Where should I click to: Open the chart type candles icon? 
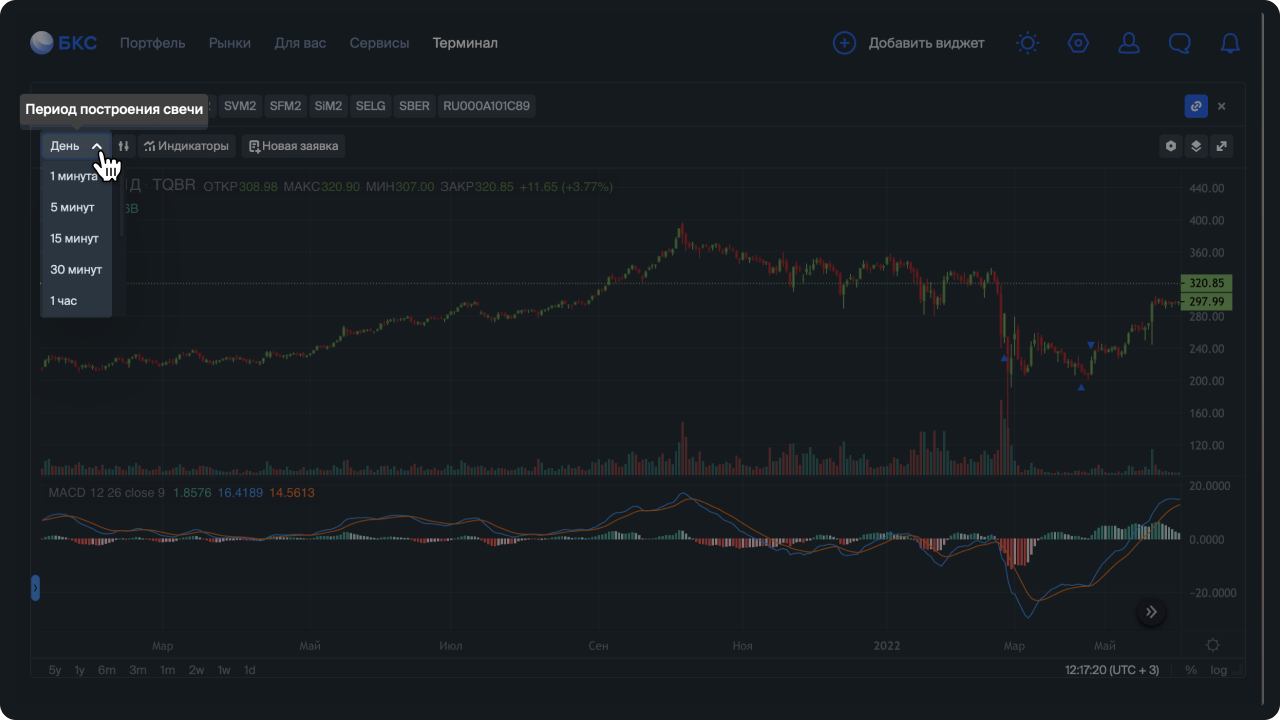[x=124, y=146]
